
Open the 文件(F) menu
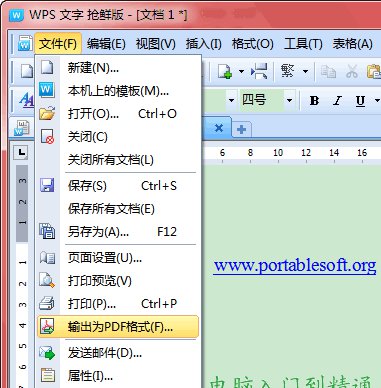[x=58, y=44]
